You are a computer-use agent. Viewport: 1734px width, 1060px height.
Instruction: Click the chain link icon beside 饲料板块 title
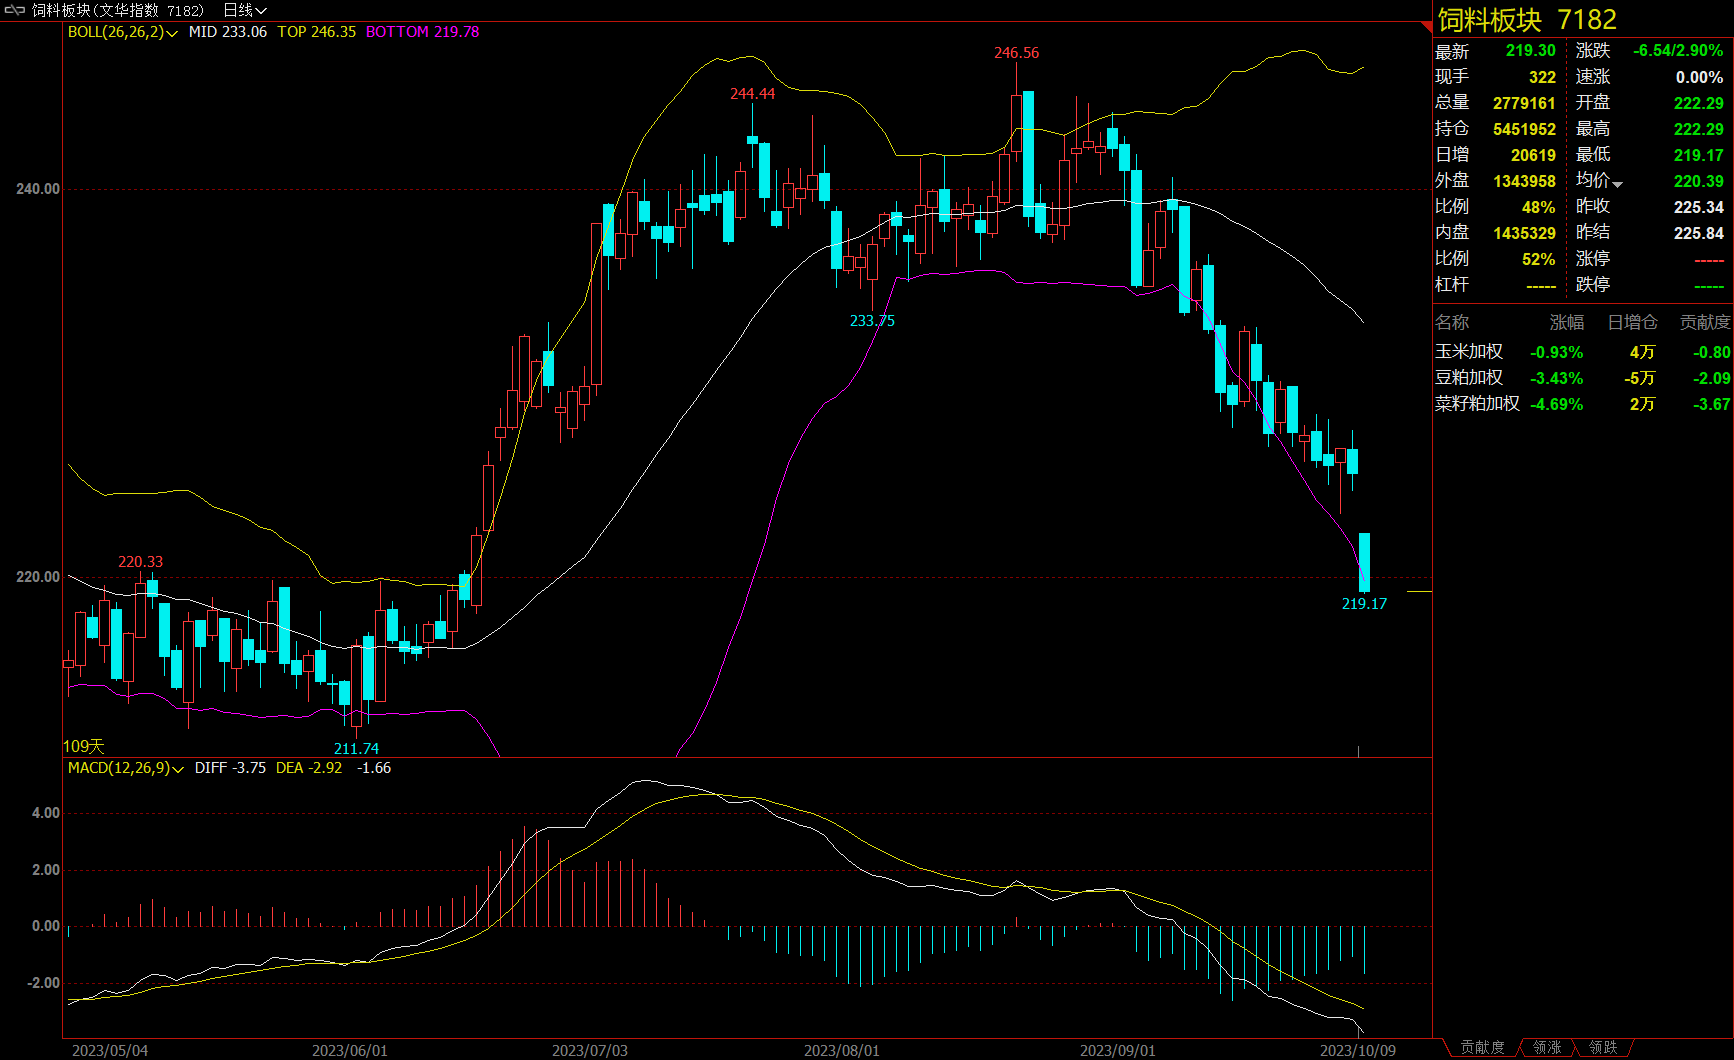click(x=15, y=10)
